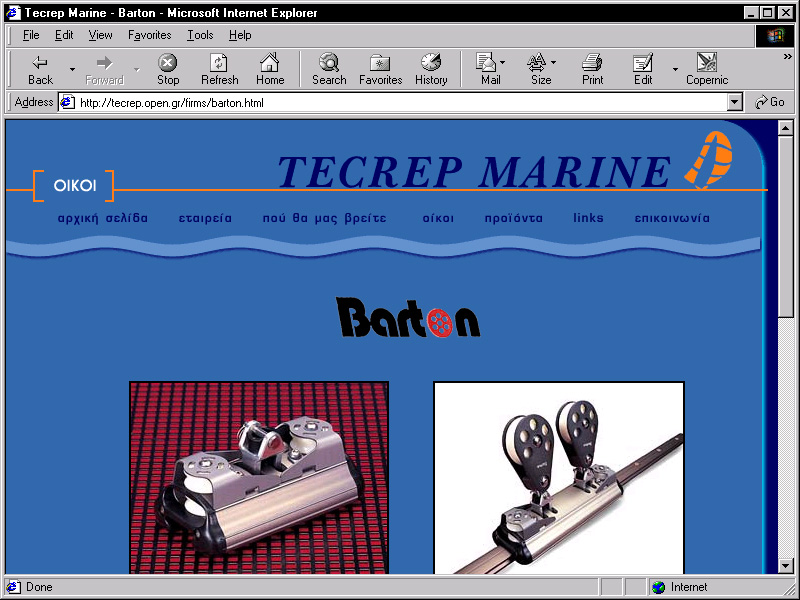Expand the Back history dropdown arrow
This screenshot has height=600, width=800.
click(x=72, y=69)
